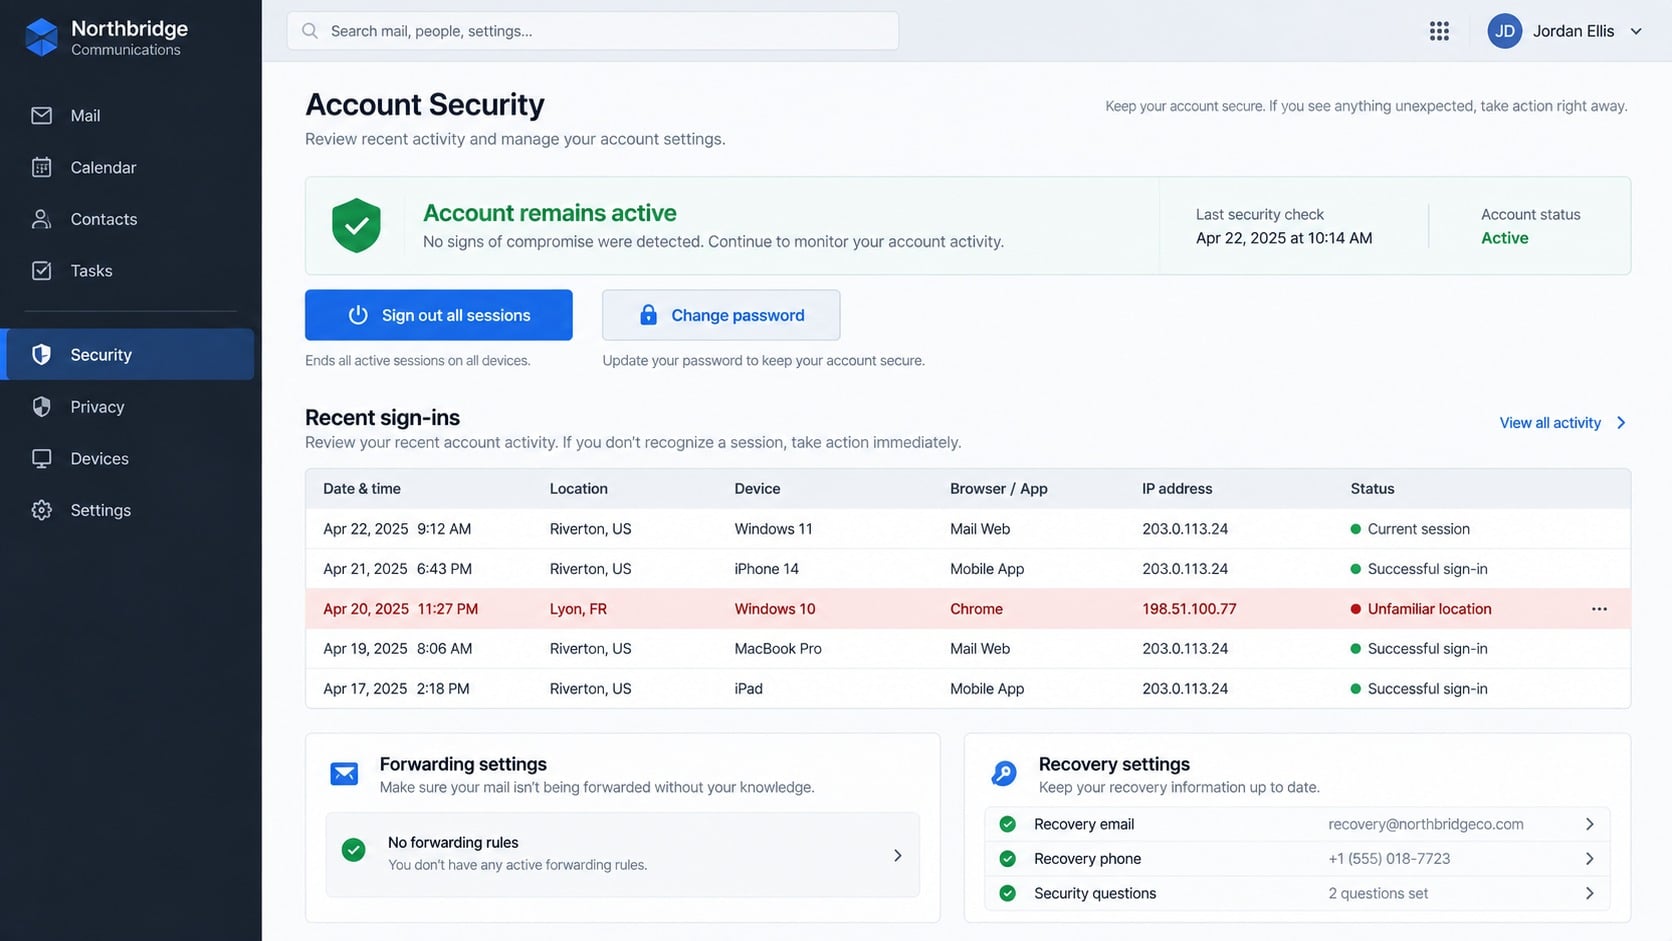1672x941 pixels.
Task: Click the Mail envelope sidebar icon
Action: (x=41, y=116)
